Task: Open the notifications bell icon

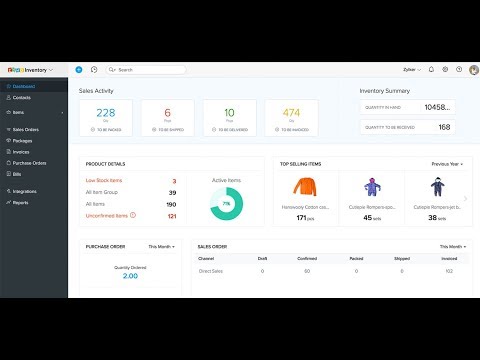Action: pos(431,69)
